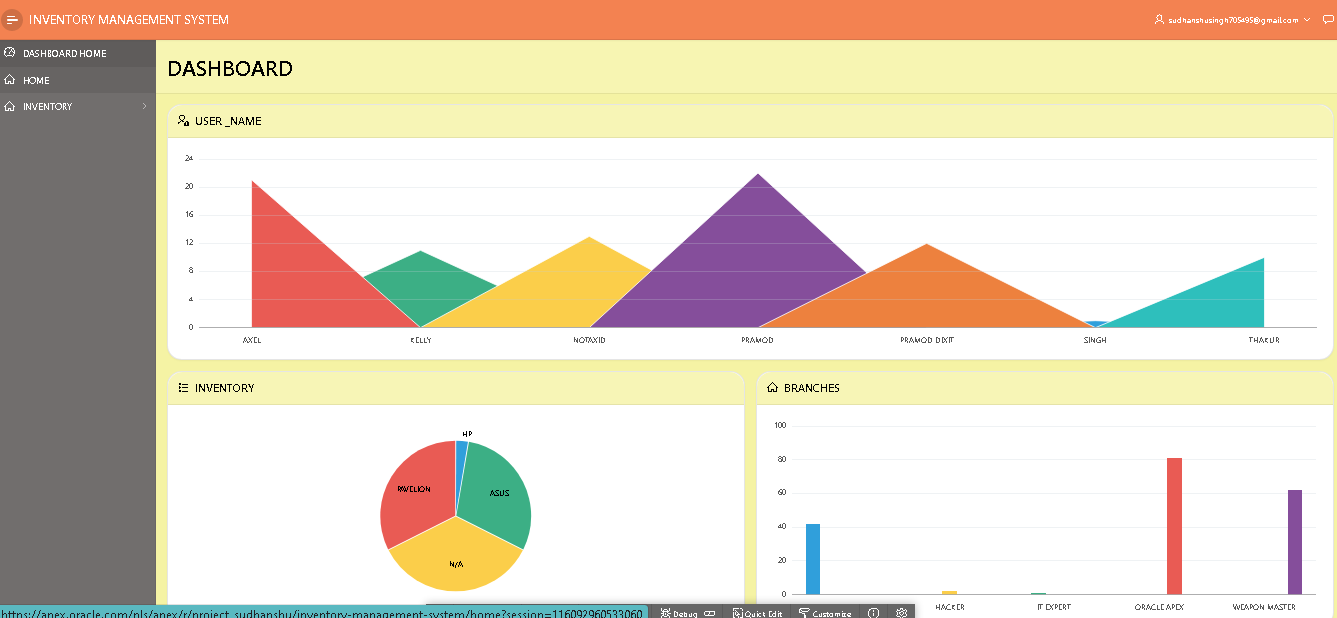Click the info icon on developer toolbar
Viewport: 1337px width, 618px height.
point(872,612)
